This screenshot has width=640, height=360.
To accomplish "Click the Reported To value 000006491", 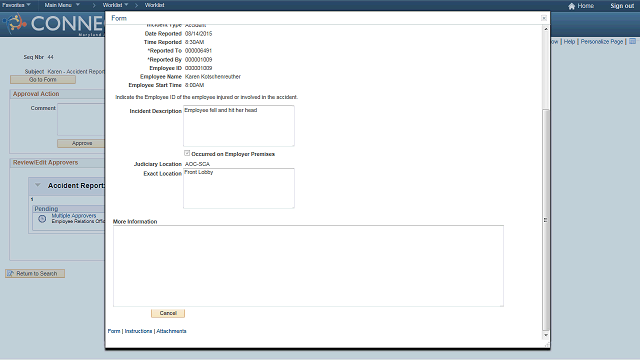I will point(198,51).
